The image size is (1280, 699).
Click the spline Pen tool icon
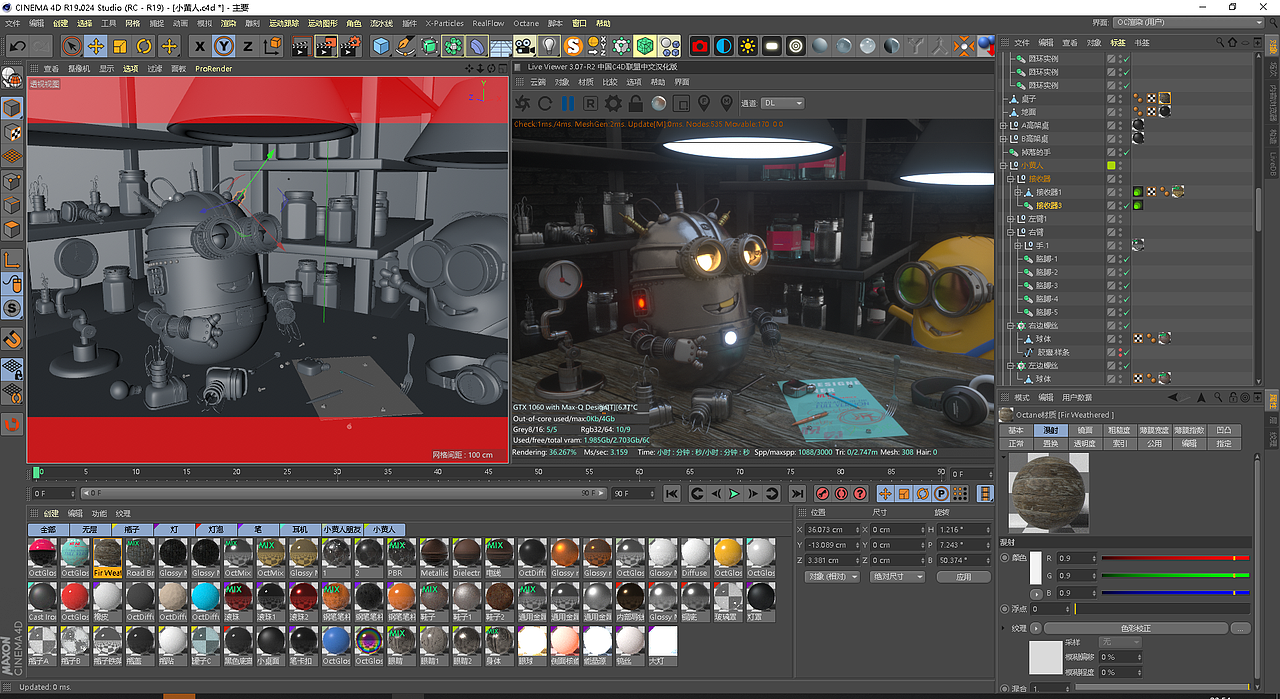(405, 46)
